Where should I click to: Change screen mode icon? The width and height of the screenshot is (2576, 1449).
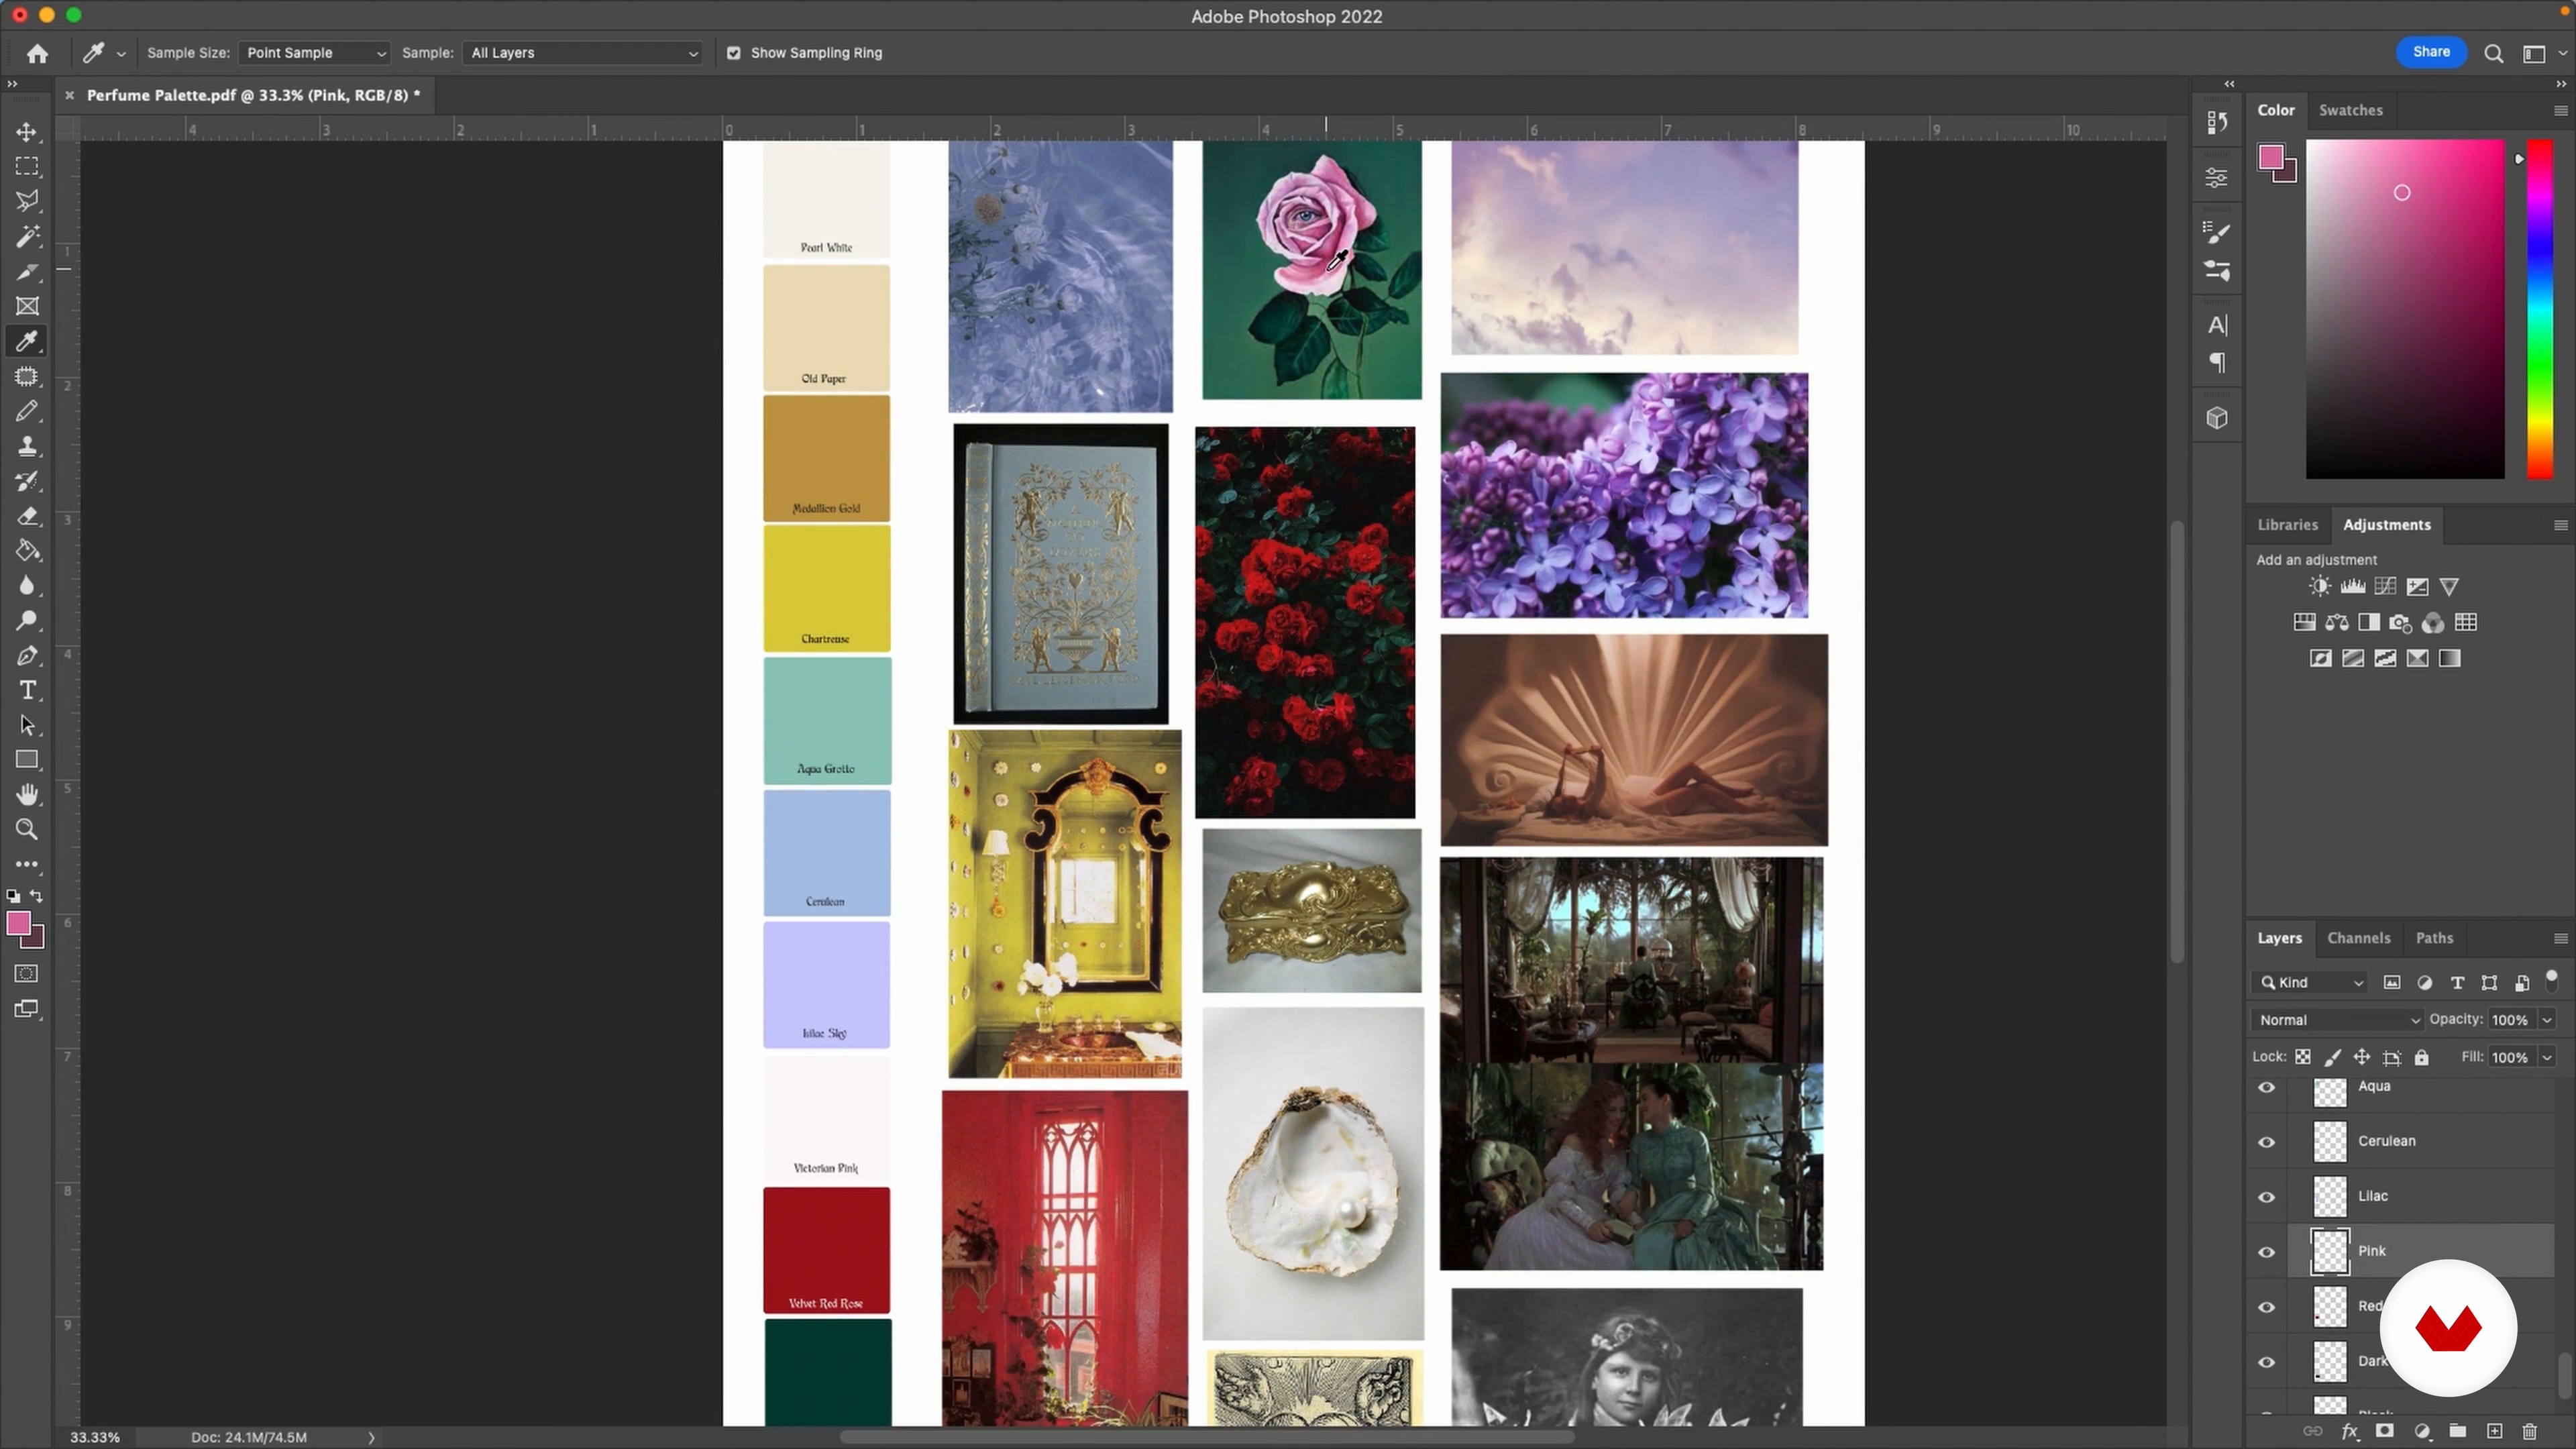tap(27, 1009)
